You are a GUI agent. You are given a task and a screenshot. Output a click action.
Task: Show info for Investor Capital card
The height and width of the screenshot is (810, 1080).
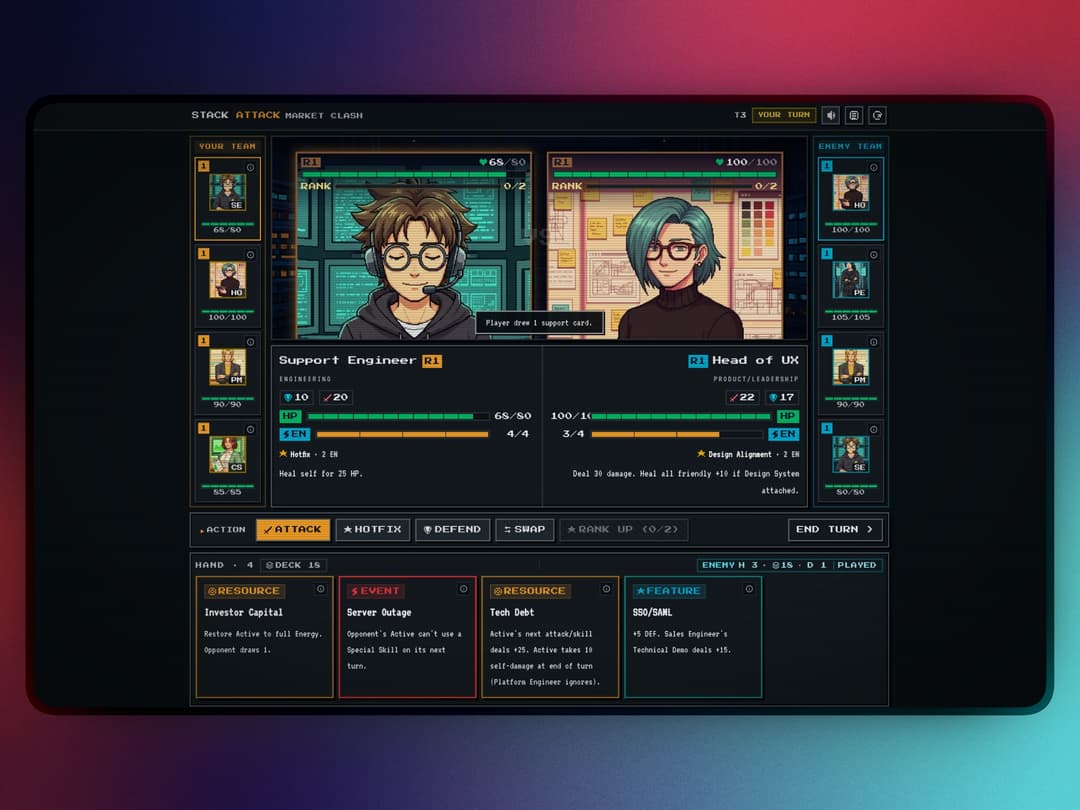coord(321,589)
